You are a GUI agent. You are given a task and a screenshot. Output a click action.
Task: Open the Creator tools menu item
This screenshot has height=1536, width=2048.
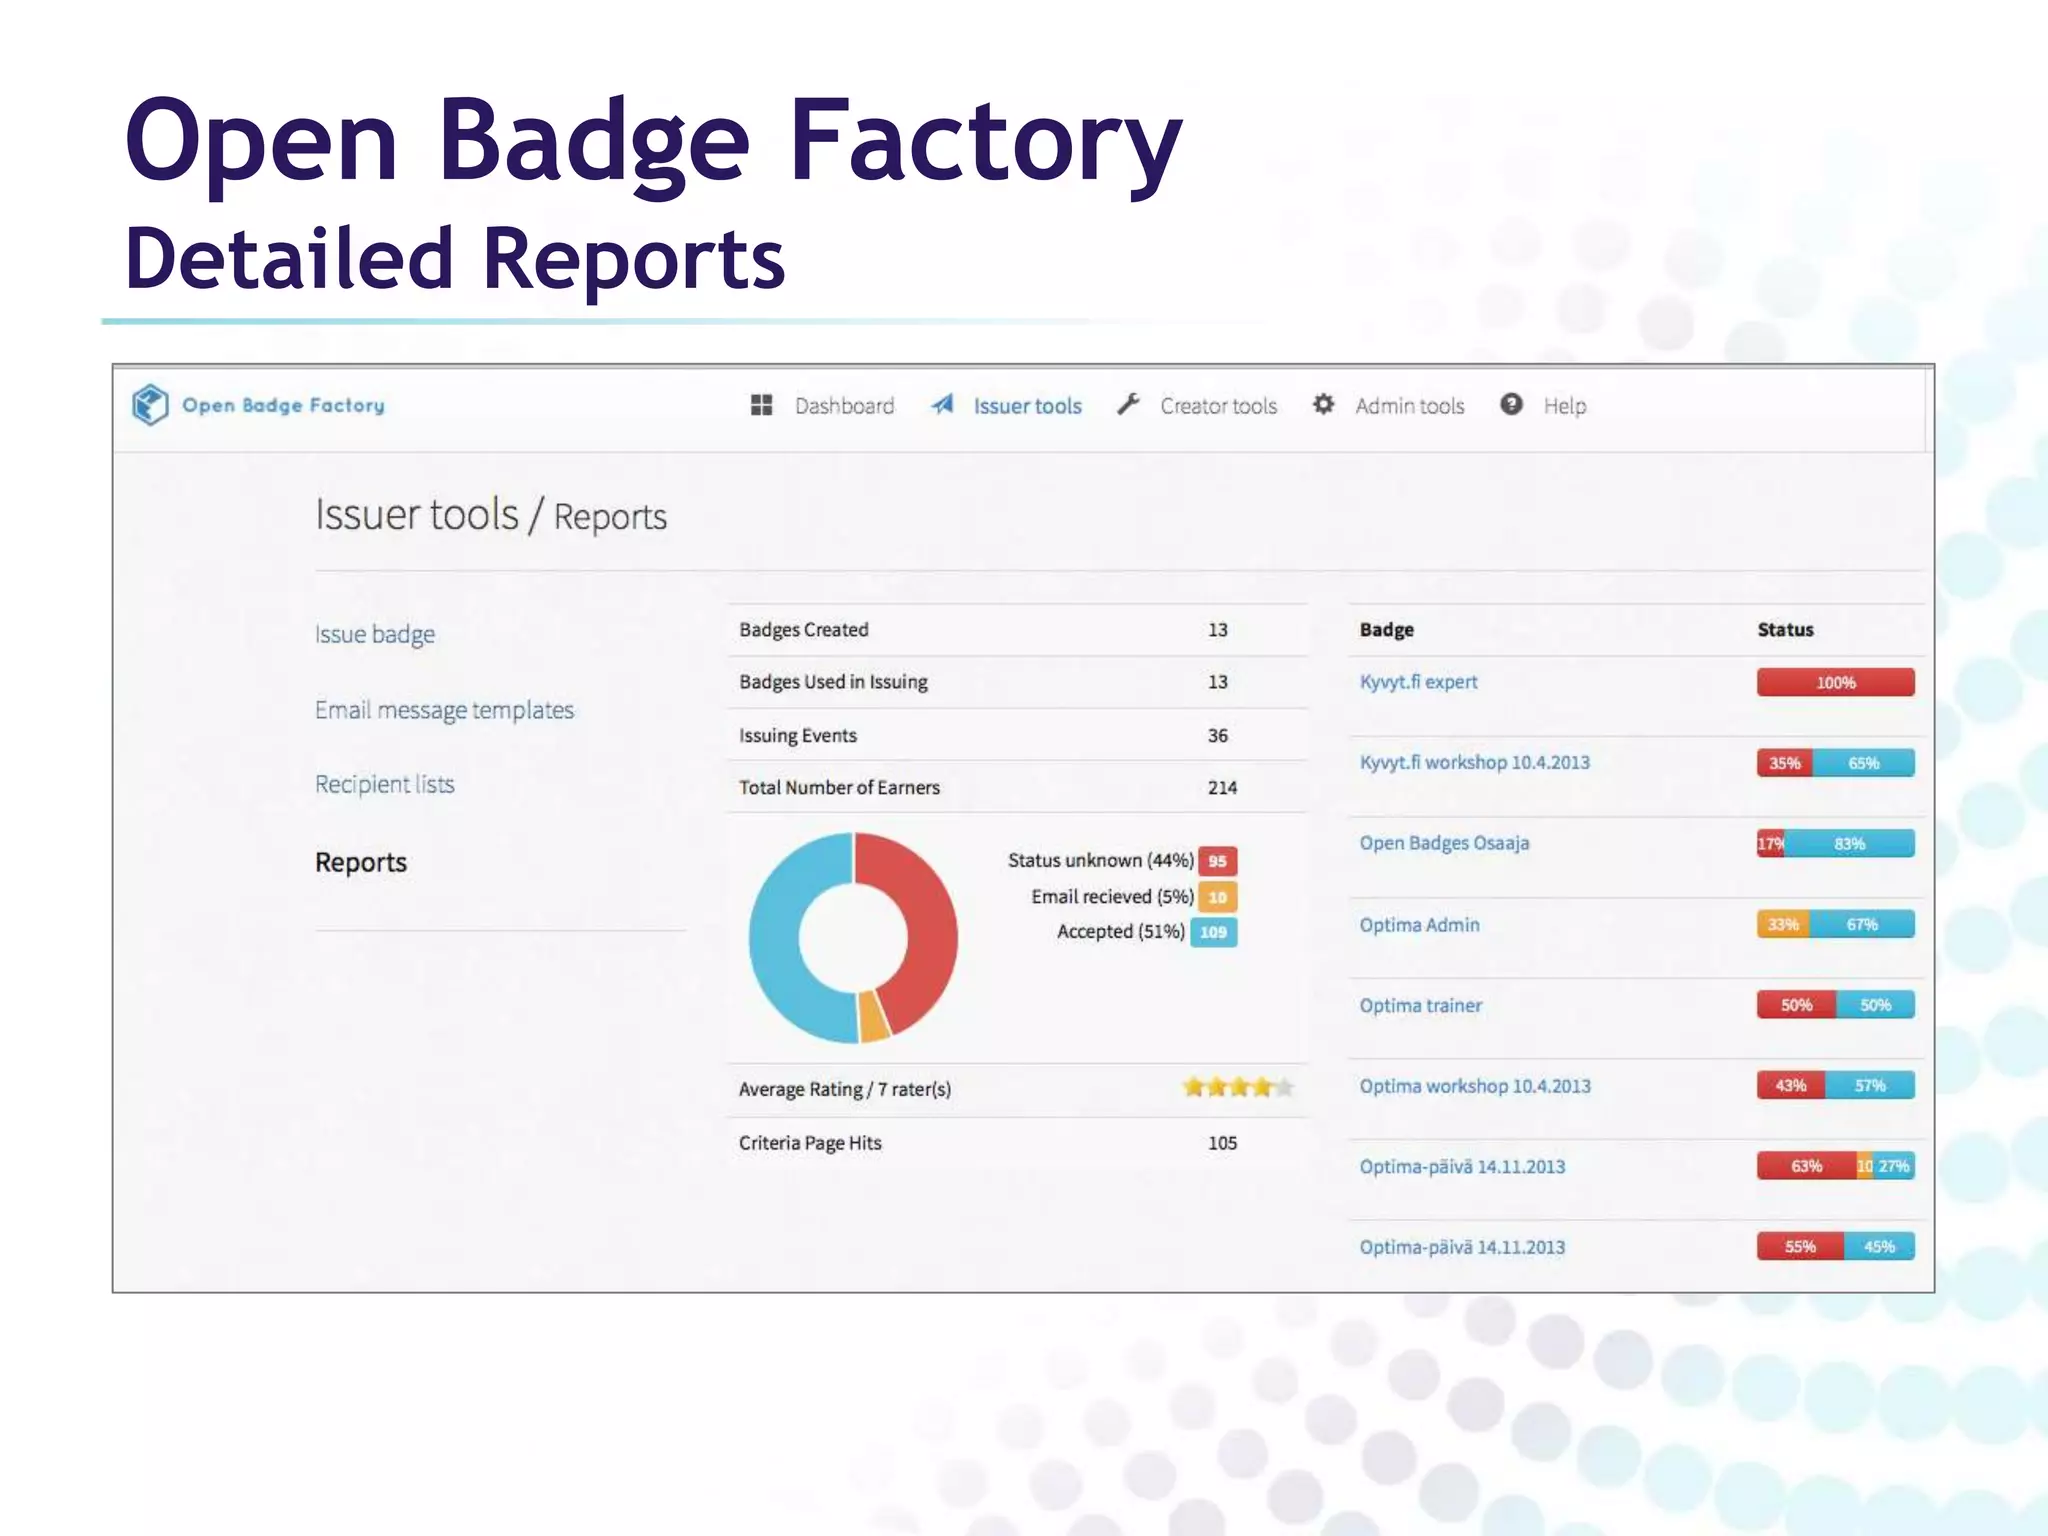pyautogui.click(x=1218, y=406)
